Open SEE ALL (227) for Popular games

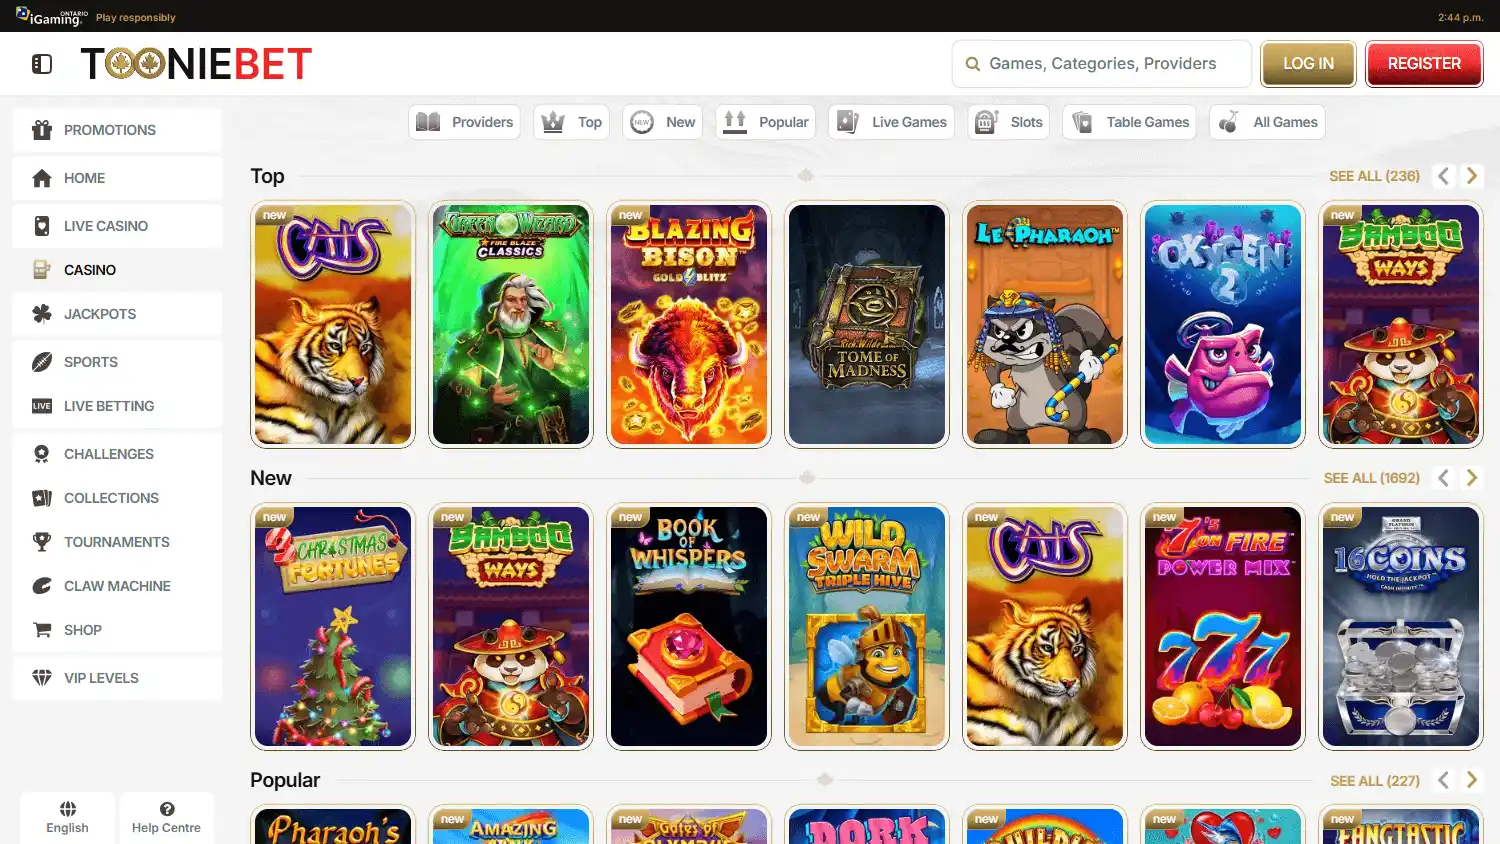(x=1374, y=781)
